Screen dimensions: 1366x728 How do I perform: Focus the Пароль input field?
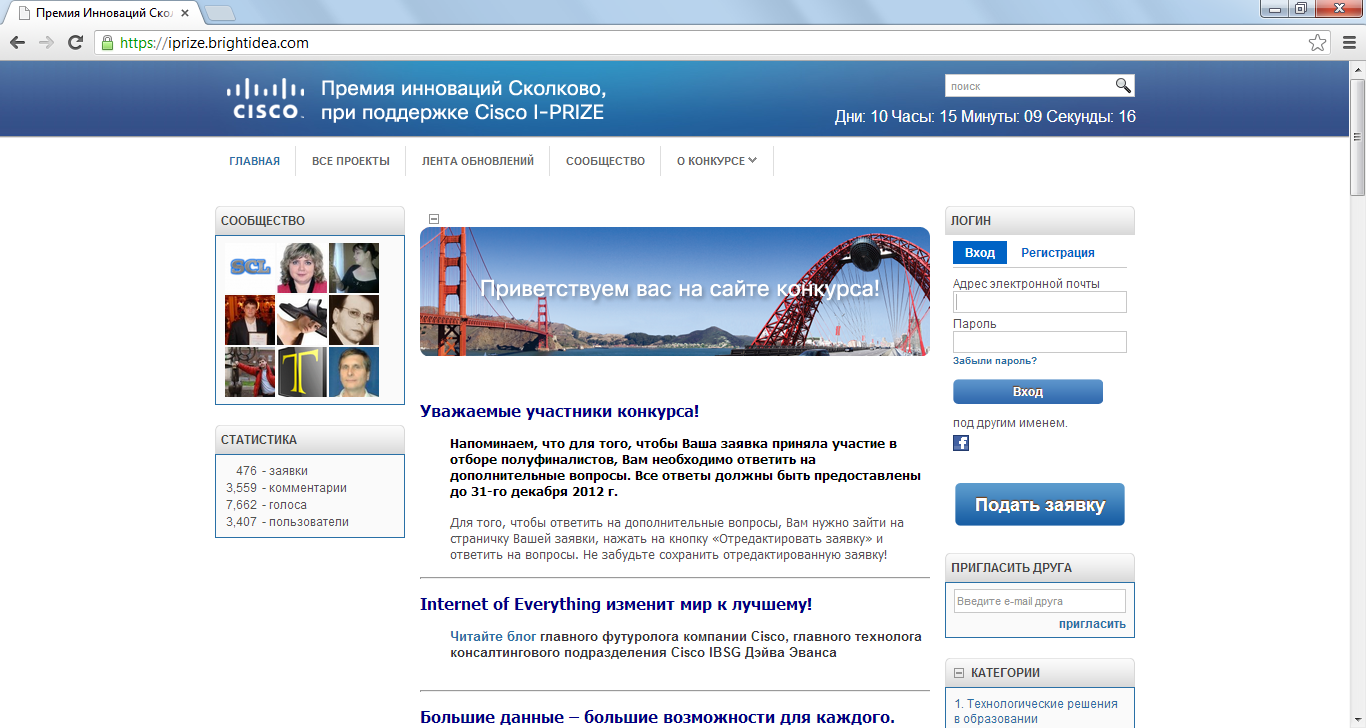pos(1040,342)
